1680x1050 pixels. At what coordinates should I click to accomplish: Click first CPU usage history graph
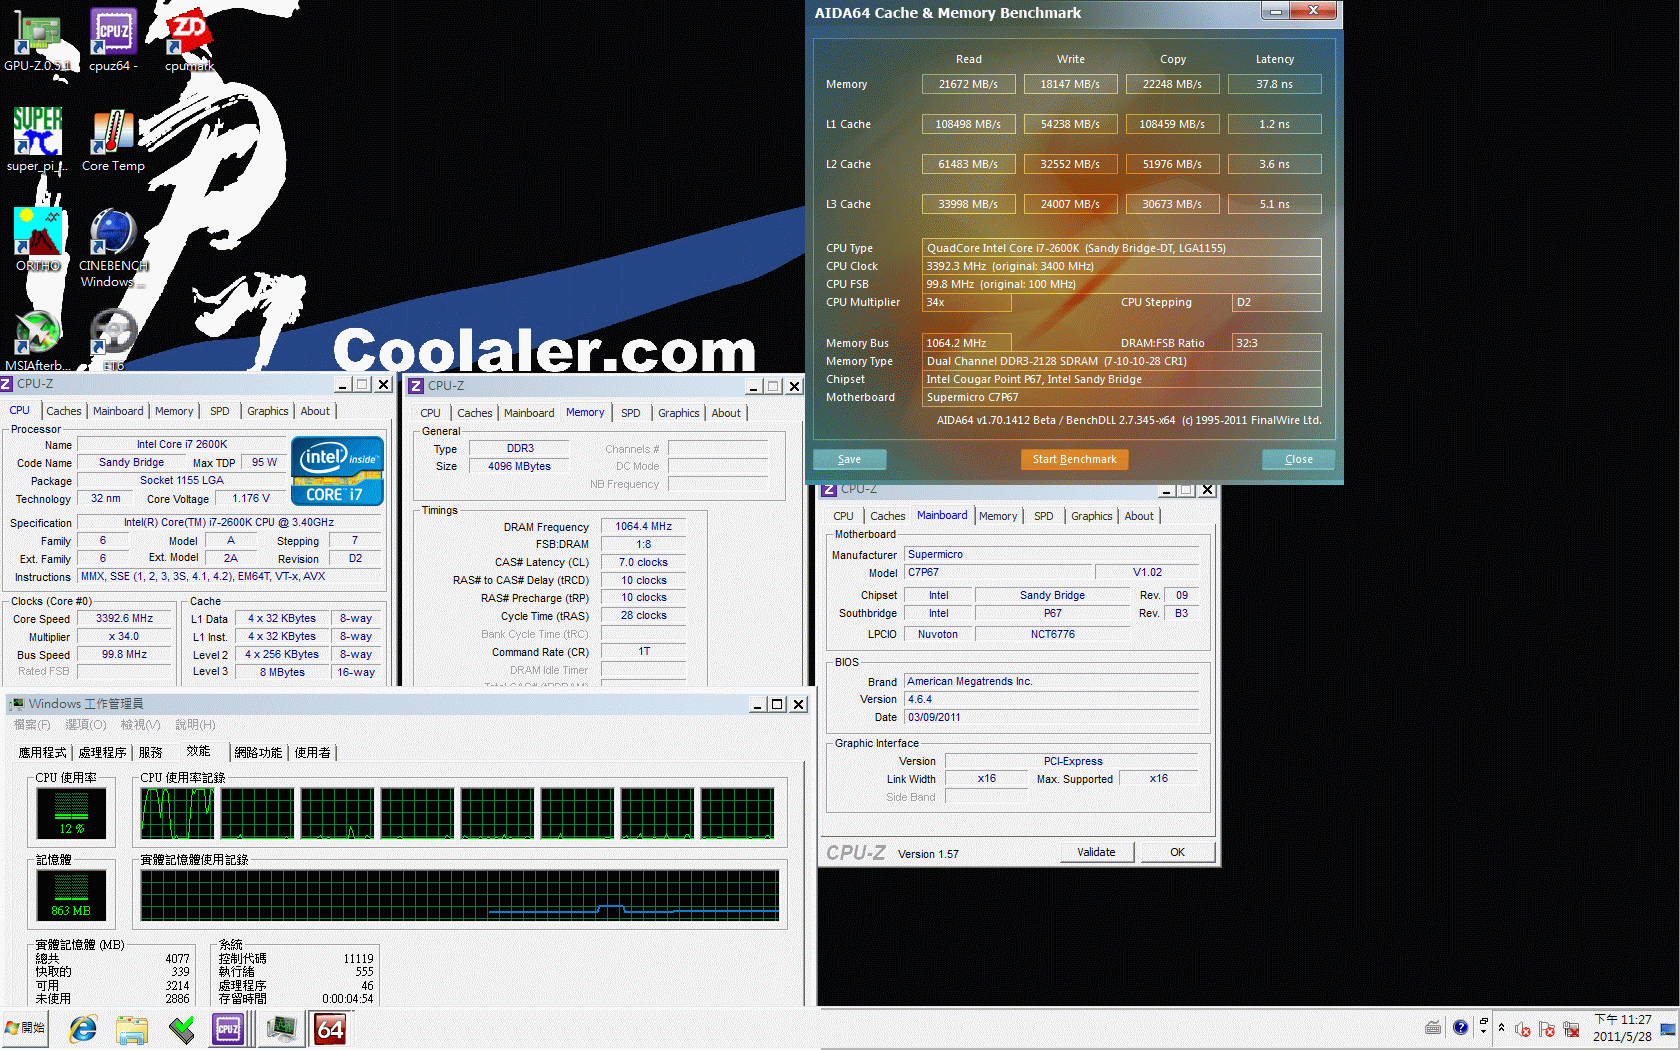point(177,813)
